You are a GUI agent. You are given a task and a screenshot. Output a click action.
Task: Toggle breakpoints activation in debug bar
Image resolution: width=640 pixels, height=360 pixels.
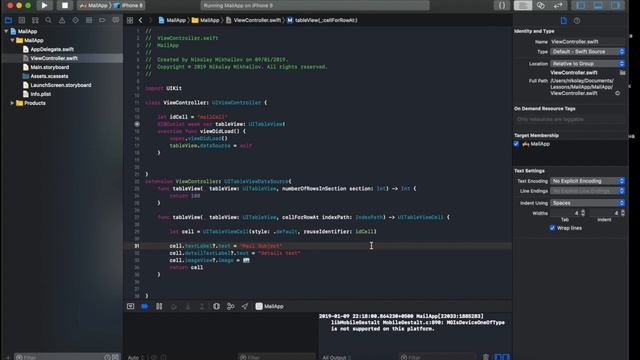tap(144, 307)
